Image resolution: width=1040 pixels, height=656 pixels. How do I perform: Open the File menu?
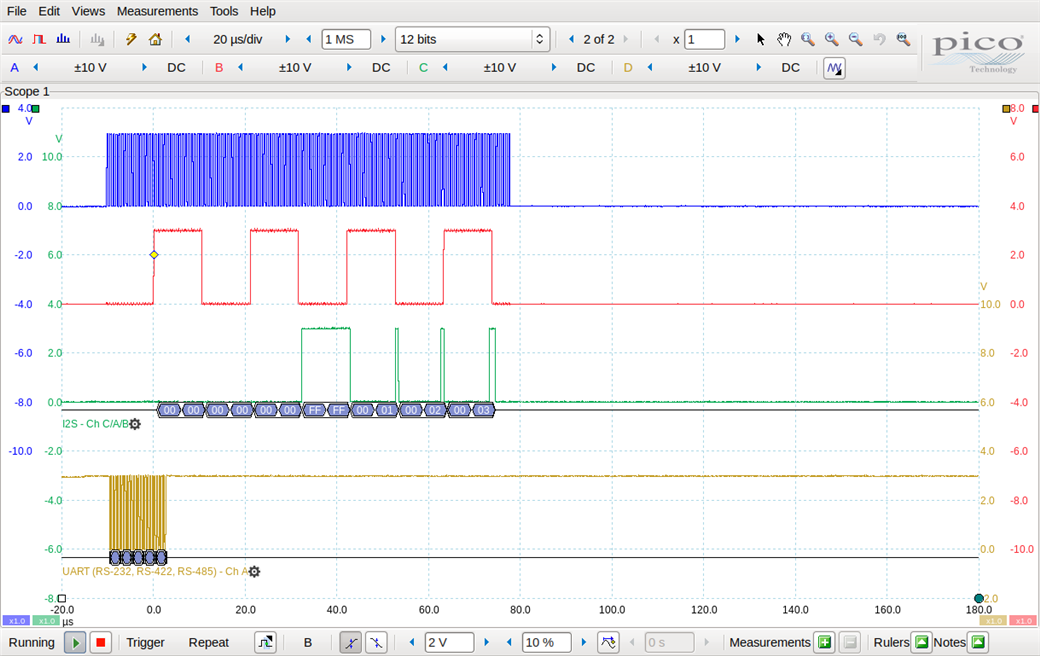17,11
